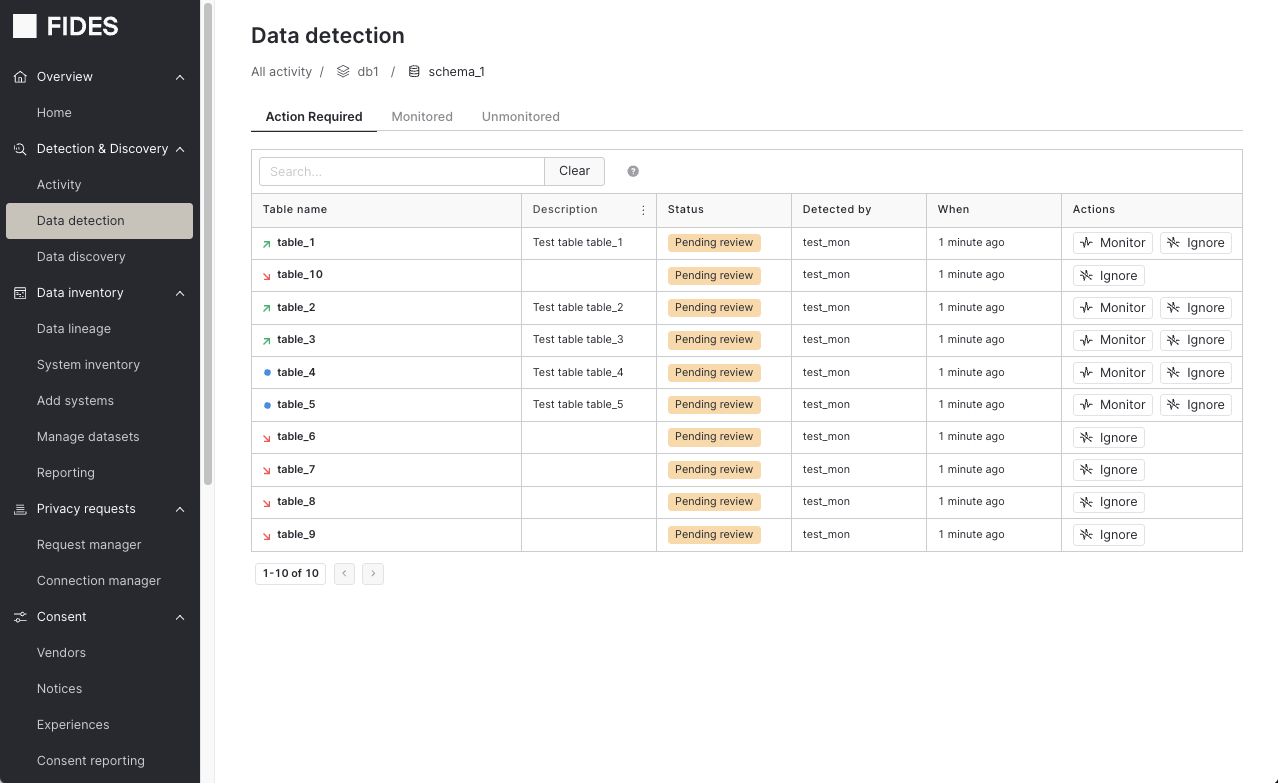Click the db1 database stack icon

(x=343, y=72)
